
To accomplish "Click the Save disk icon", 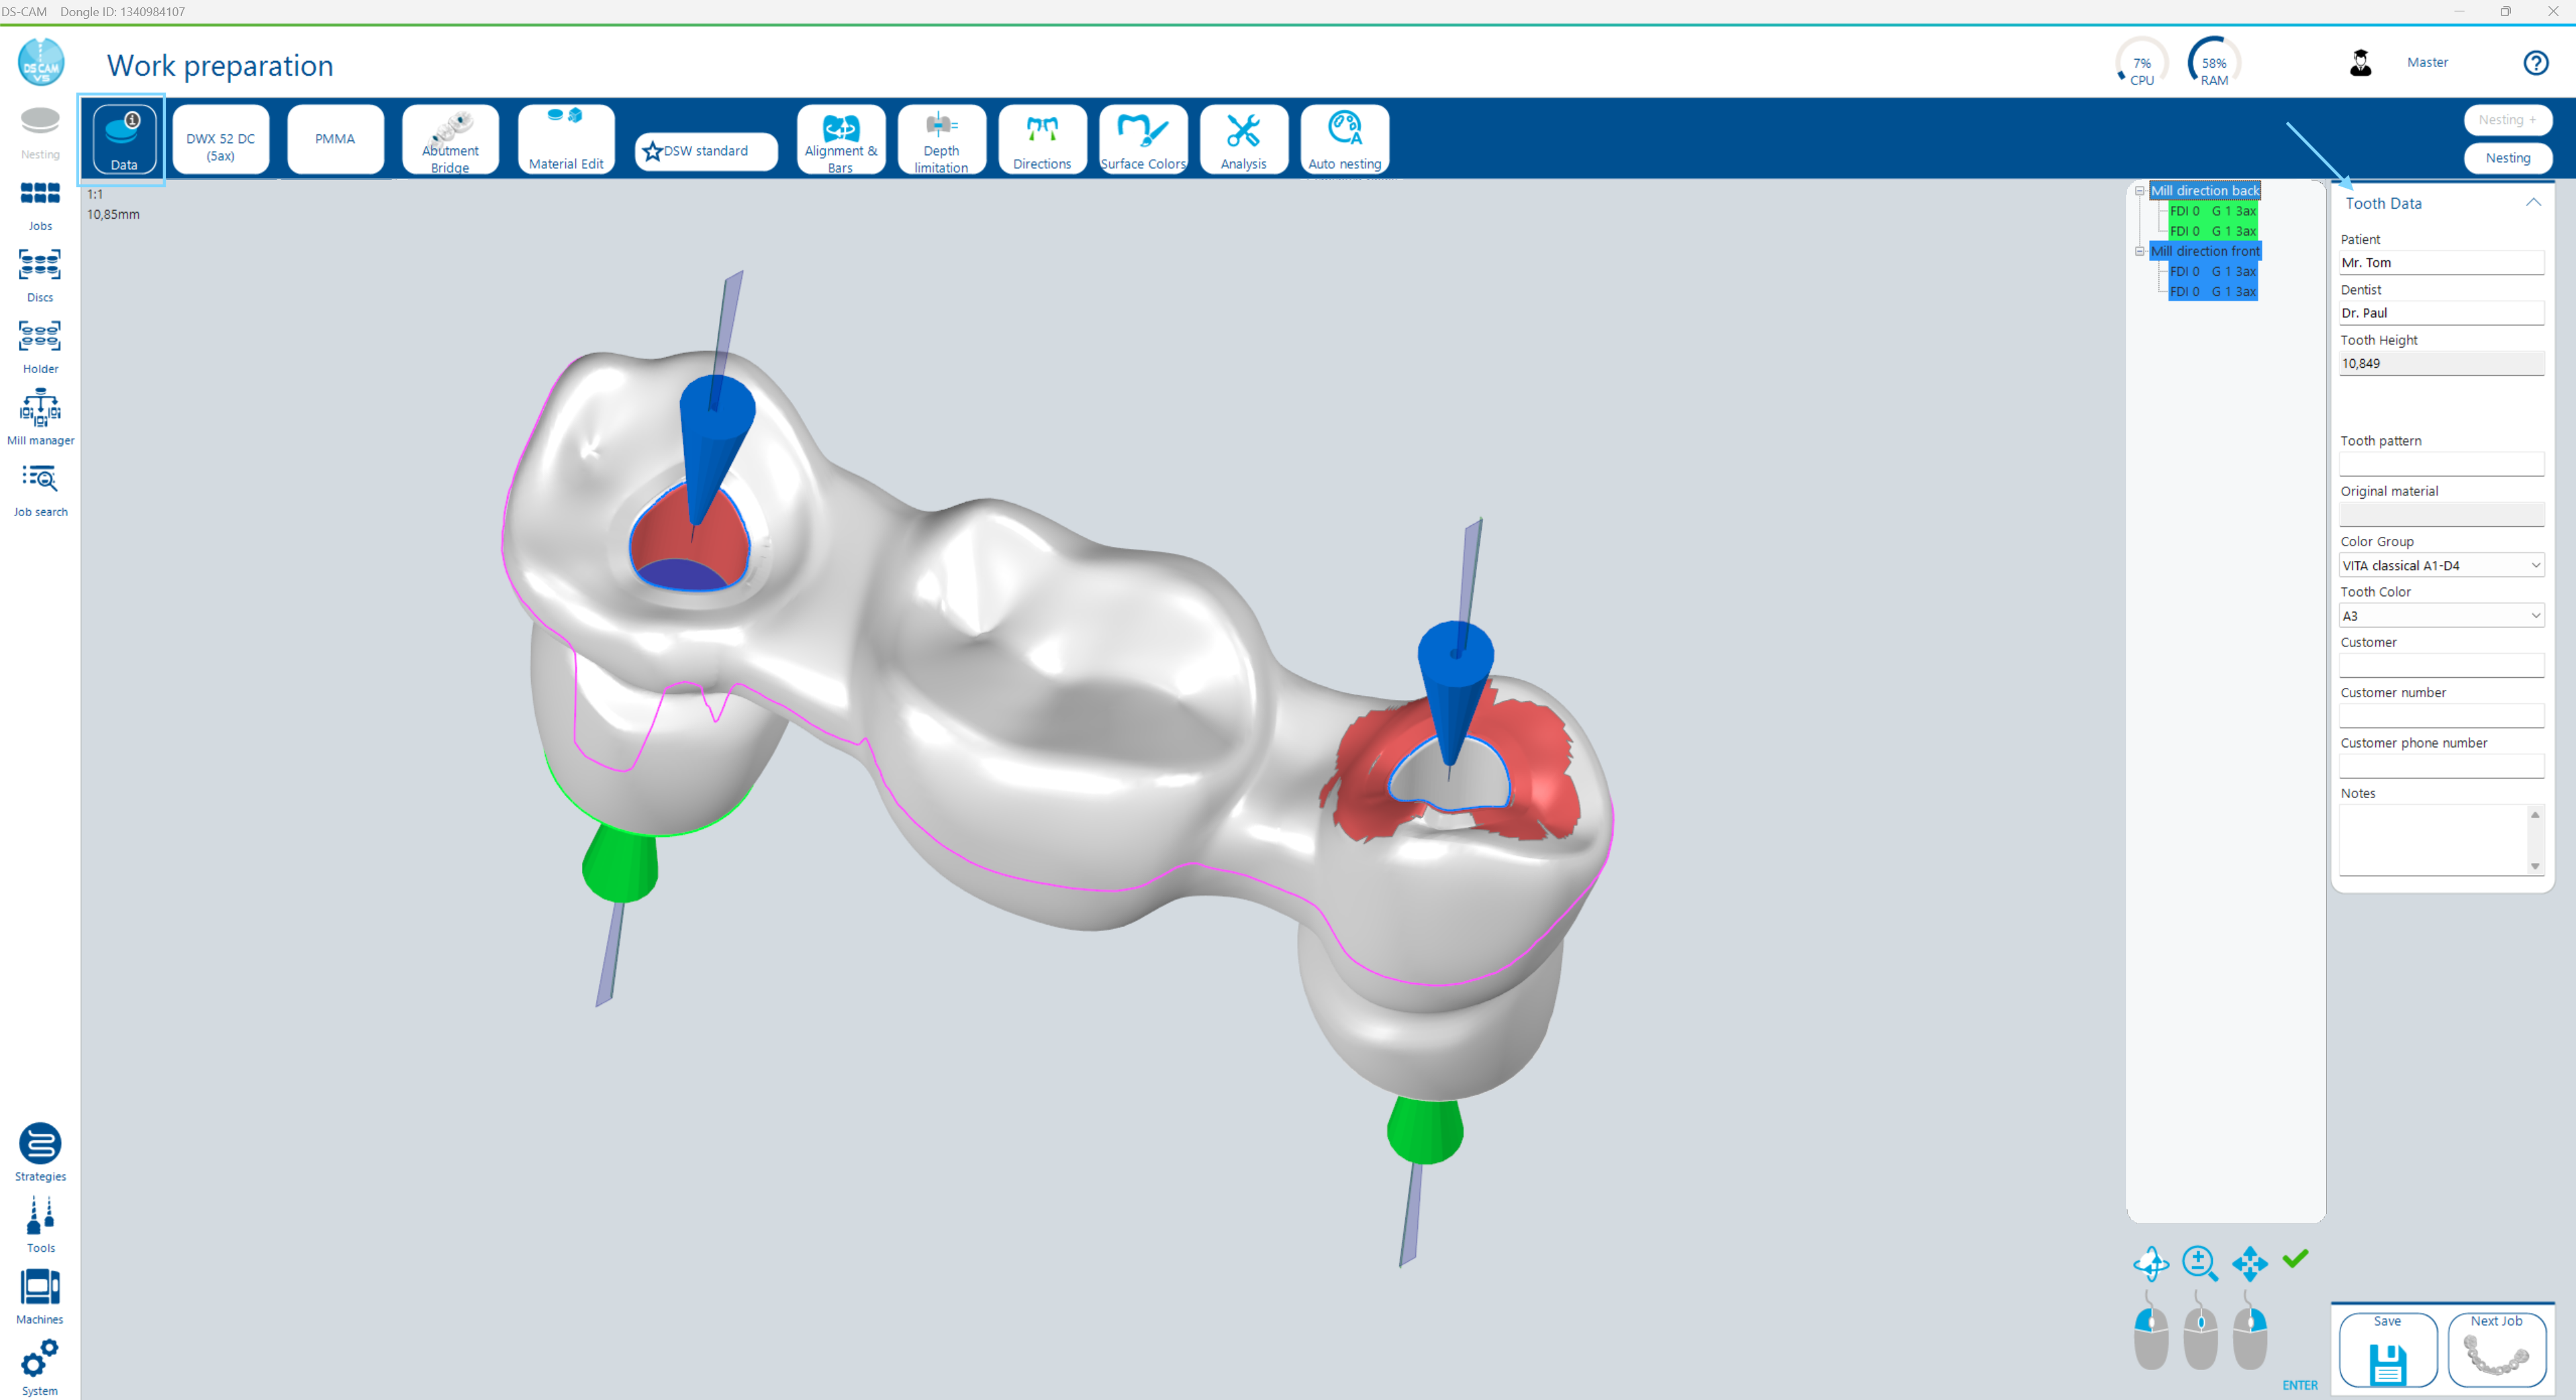I will click(x=2387, y=1362).
